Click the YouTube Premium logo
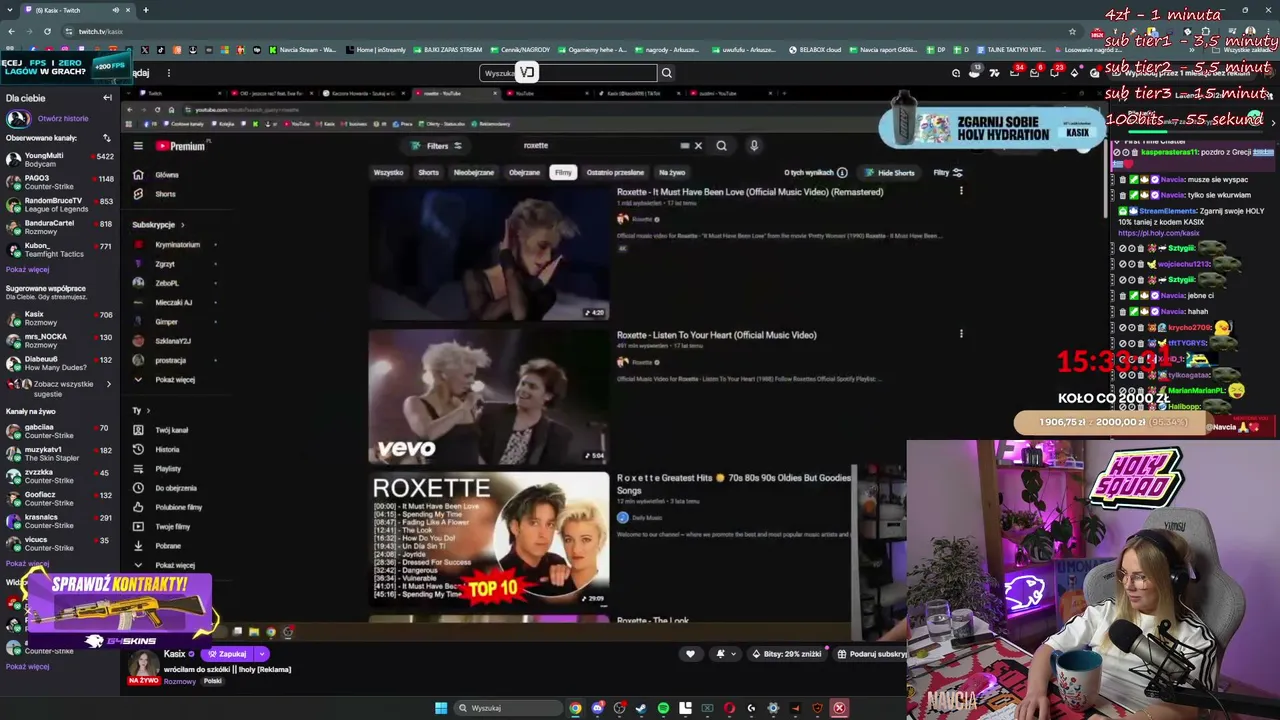 [x=180, y=146]
